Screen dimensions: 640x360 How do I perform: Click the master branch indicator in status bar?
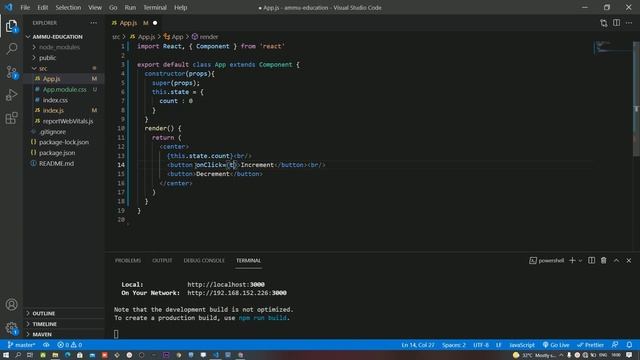(22, 345)
